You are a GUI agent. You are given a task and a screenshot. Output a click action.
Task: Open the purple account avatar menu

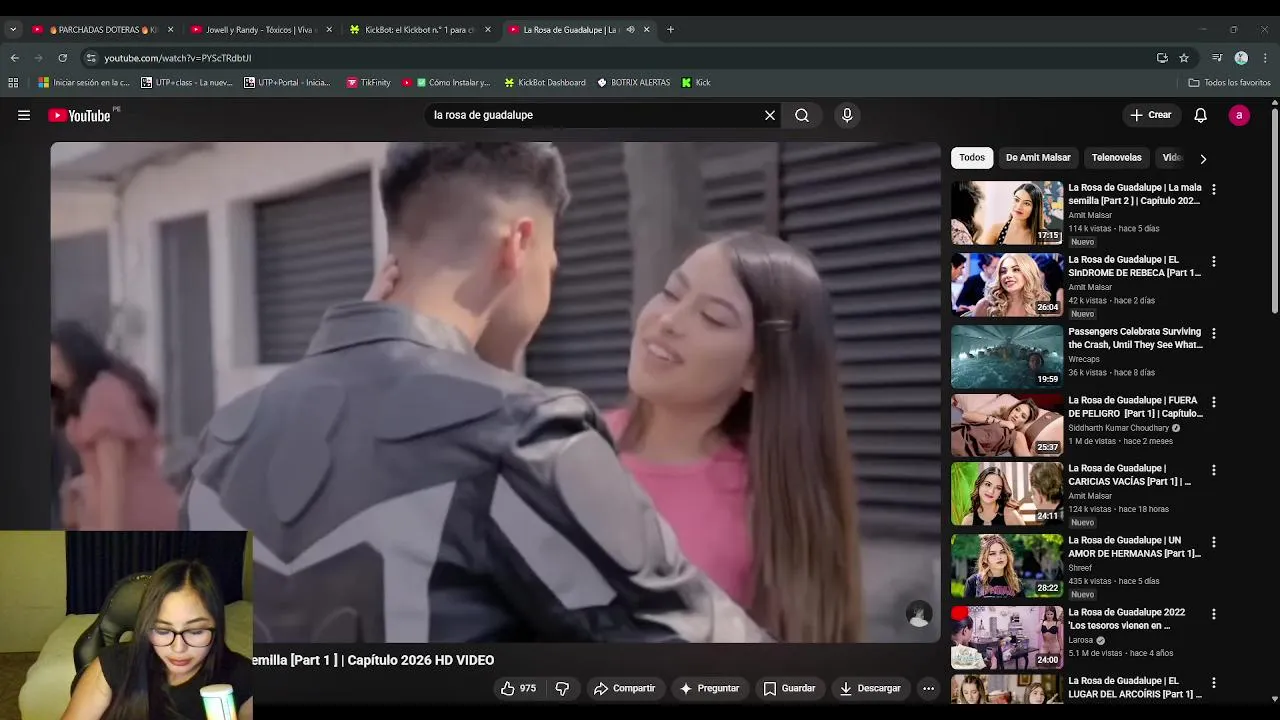(x=1239, y=115)
